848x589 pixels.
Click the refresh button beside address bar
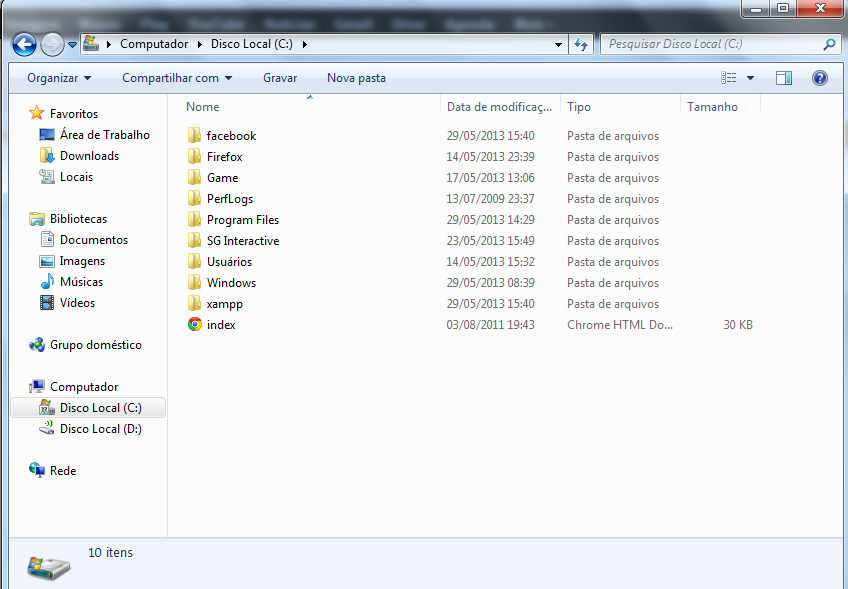click(x=581, y=44)
